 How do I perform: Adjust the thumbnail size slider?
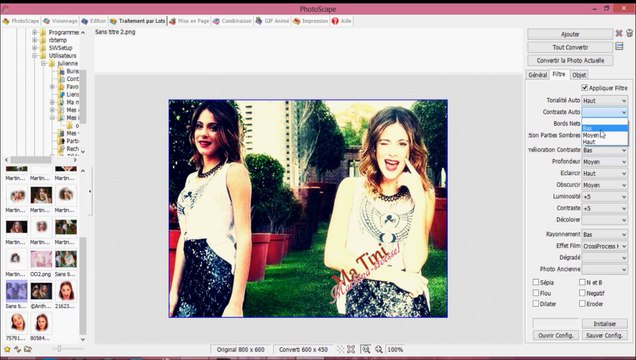59,349
